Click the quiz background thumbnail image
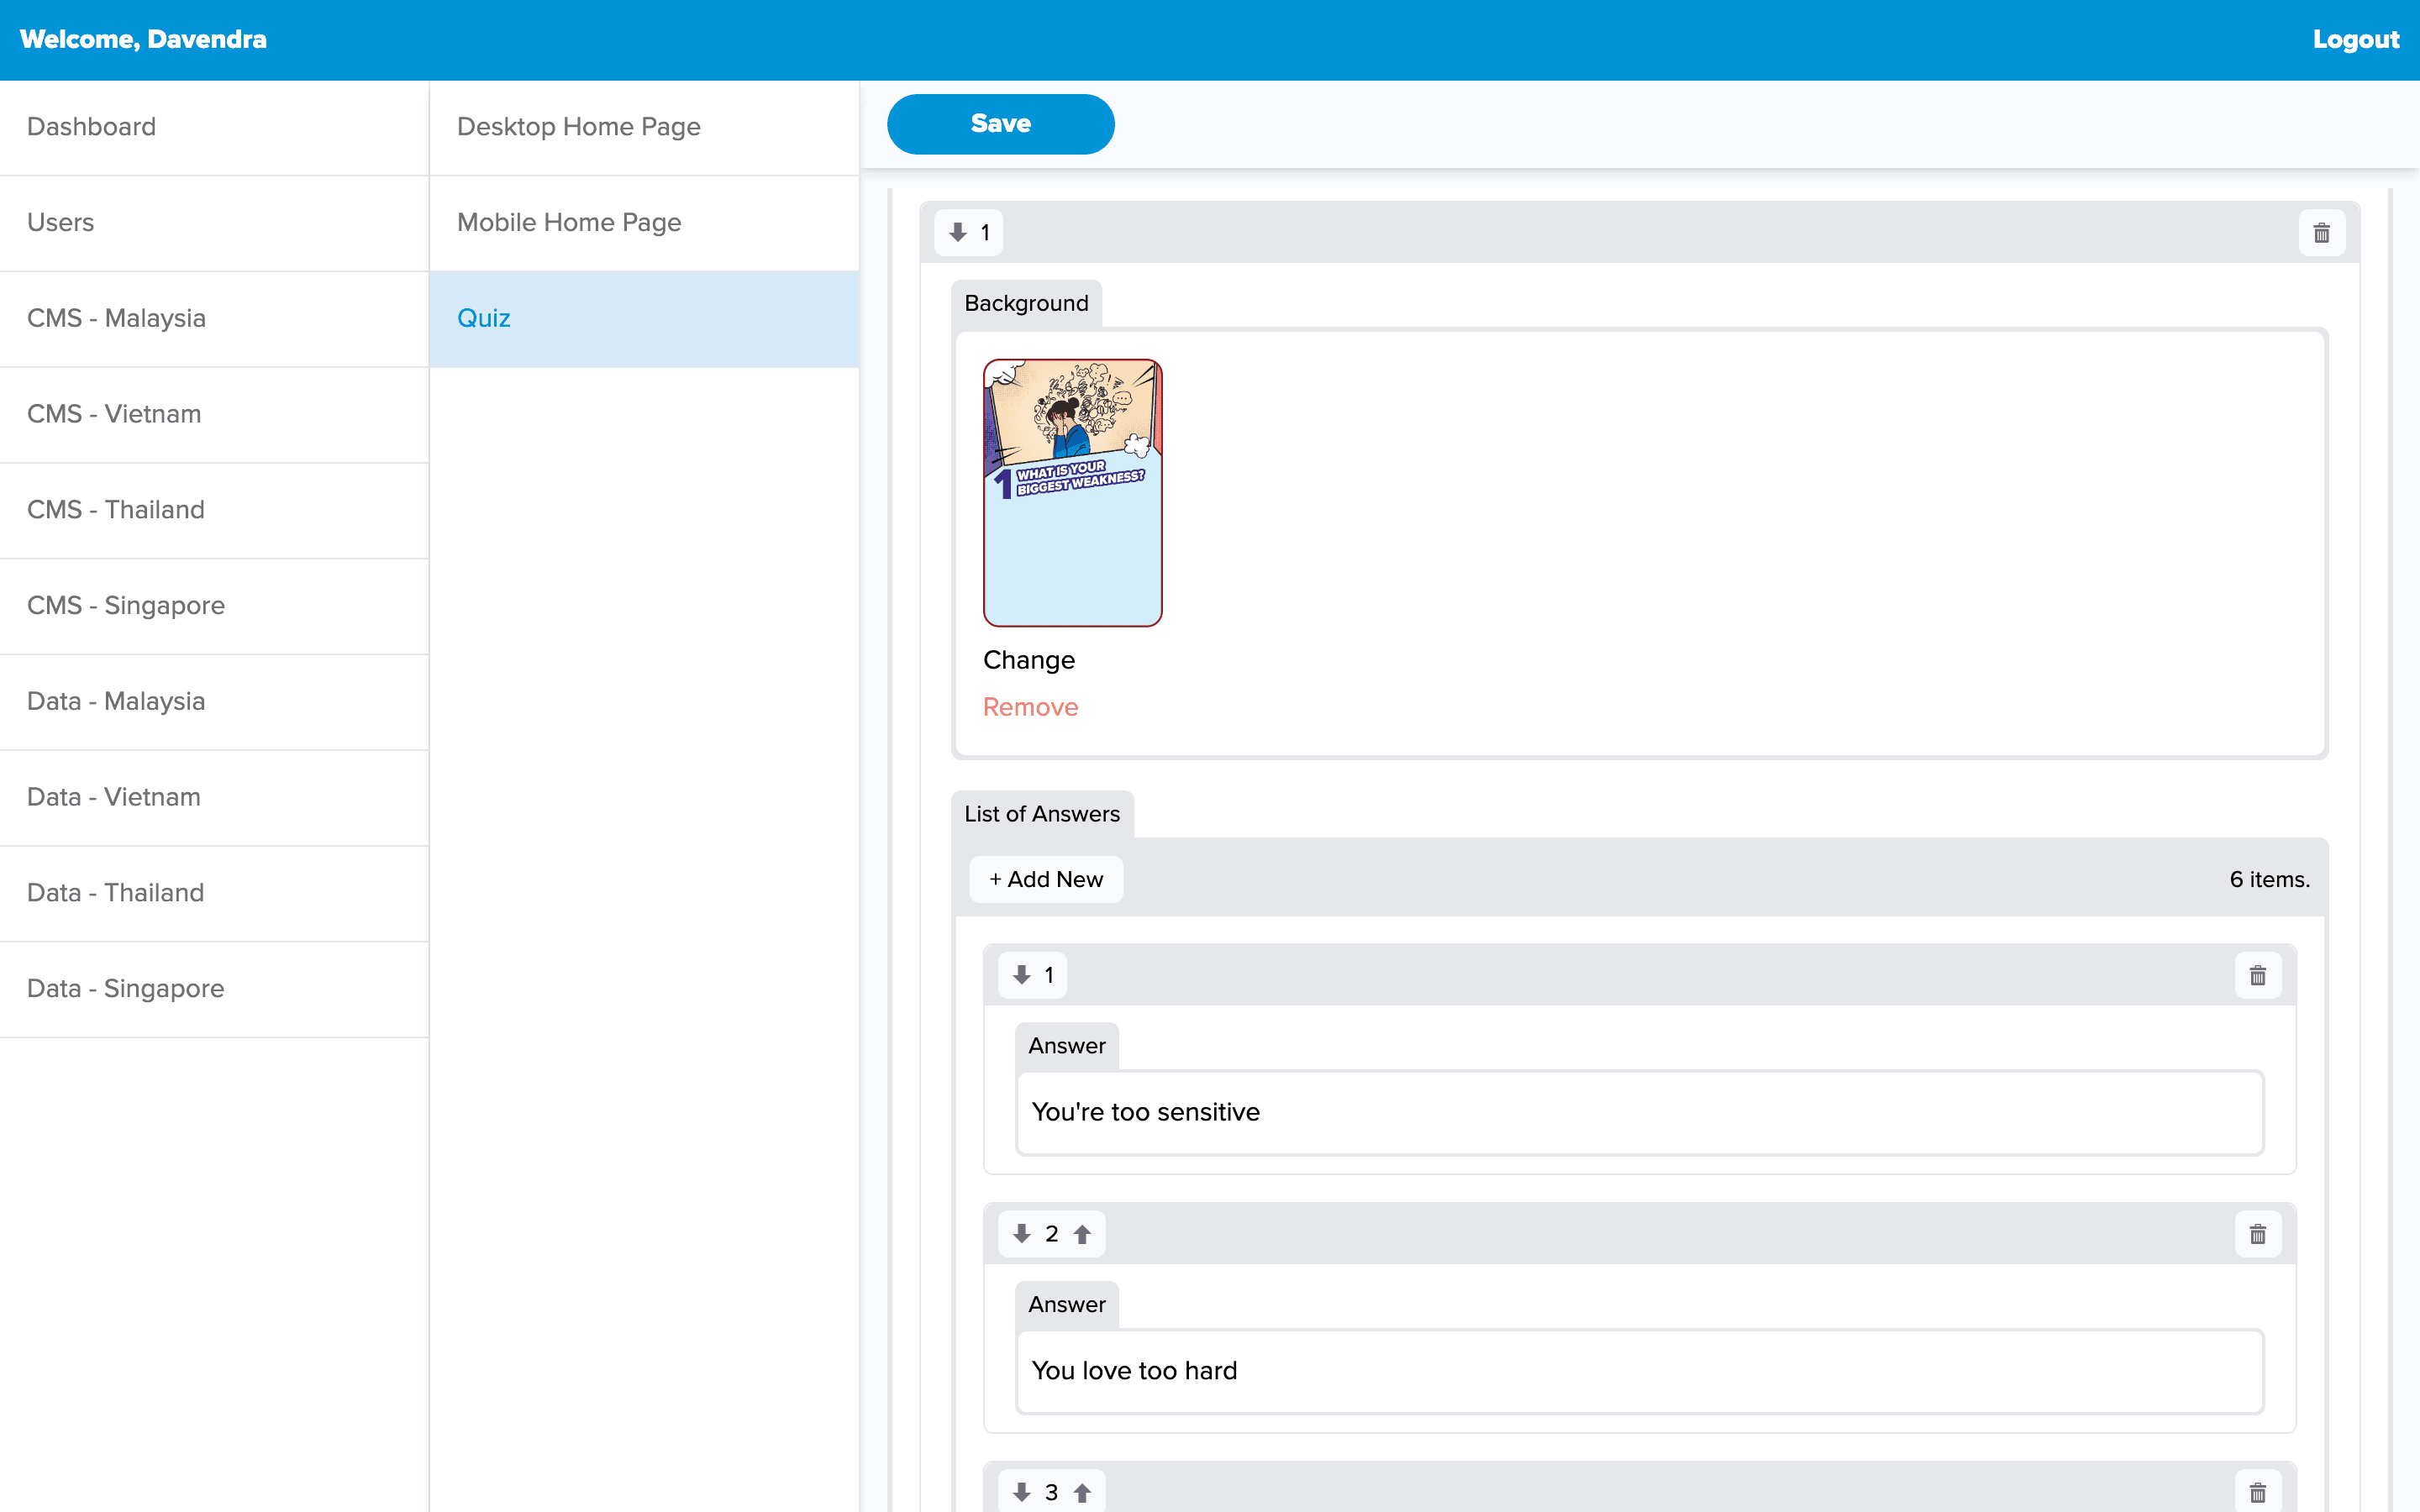The width and height of the screenshot is (2420, 1512). (x=1072, y=493)
